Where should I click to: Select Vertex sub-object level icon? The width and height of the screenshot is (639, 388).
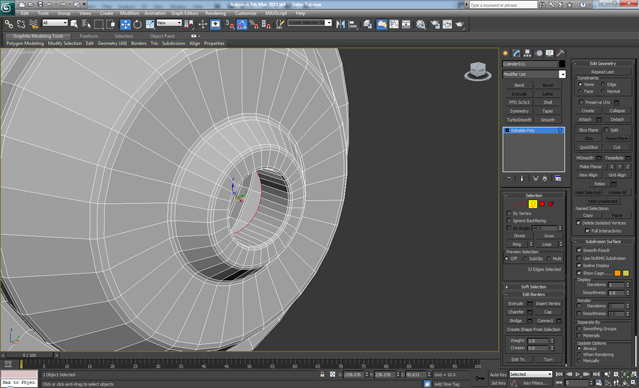tap(515, 204)
